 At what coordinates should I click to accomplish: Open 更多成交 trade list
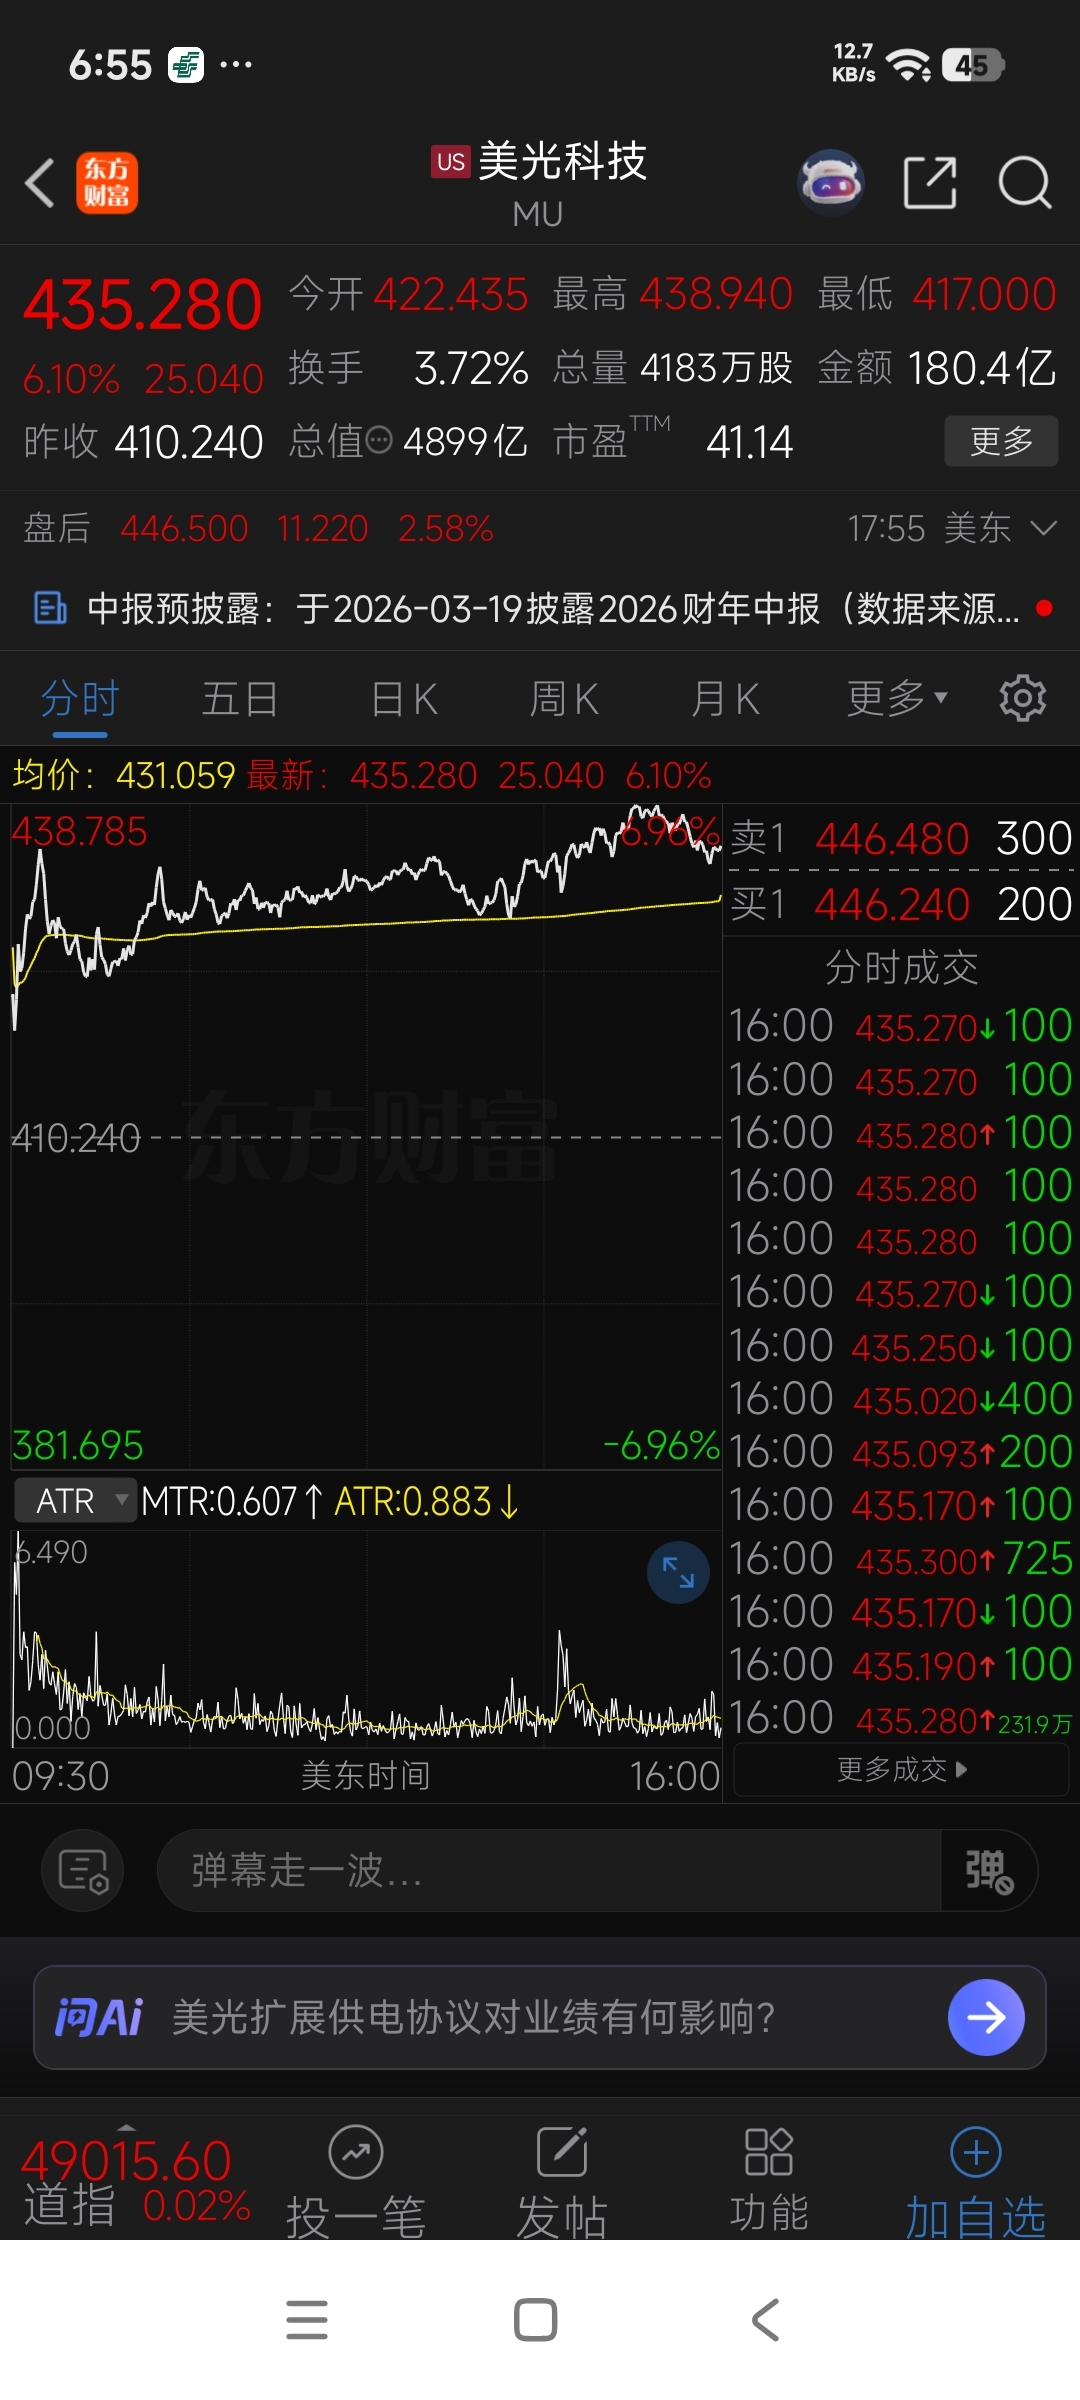click(x=901, y=1770)
